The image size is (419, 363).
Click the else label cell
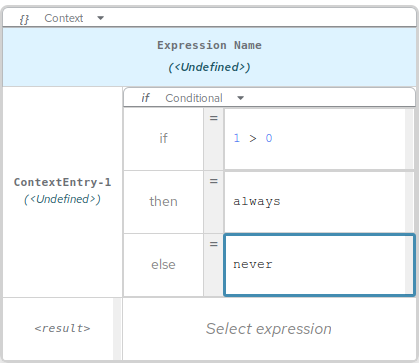pyautogui.click(x=163, y=265)
